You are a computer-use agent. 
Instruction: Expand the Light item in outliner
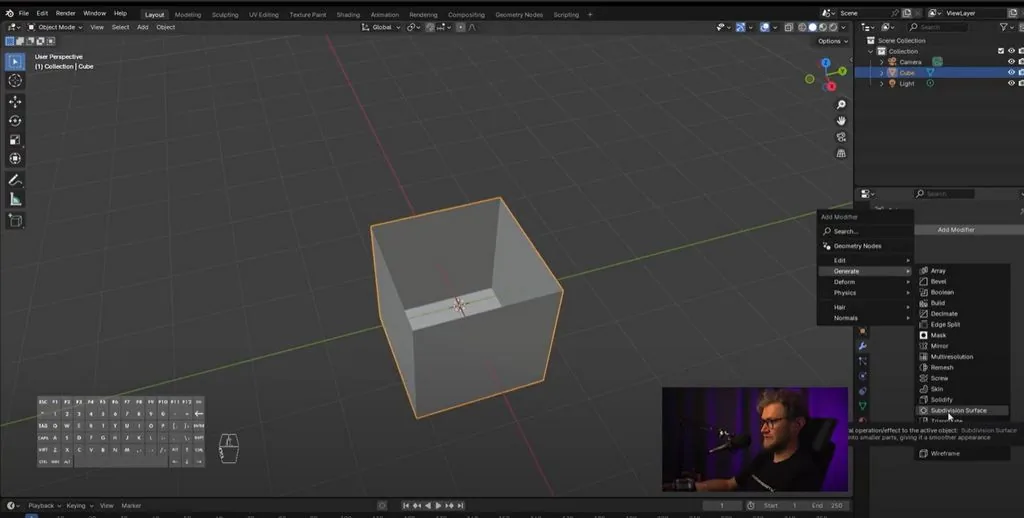(x=881, y=84)
